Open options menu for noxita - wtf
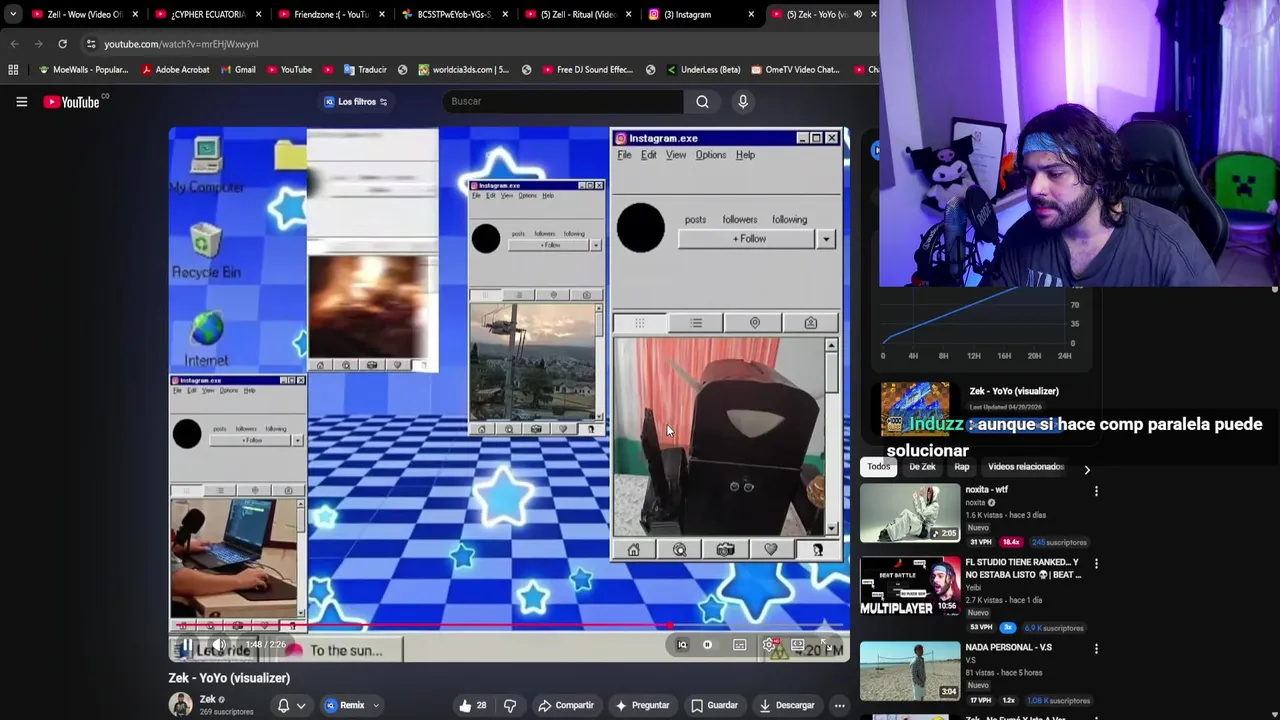Screen dimensions: 1280x720 [x=1096, y=491]
